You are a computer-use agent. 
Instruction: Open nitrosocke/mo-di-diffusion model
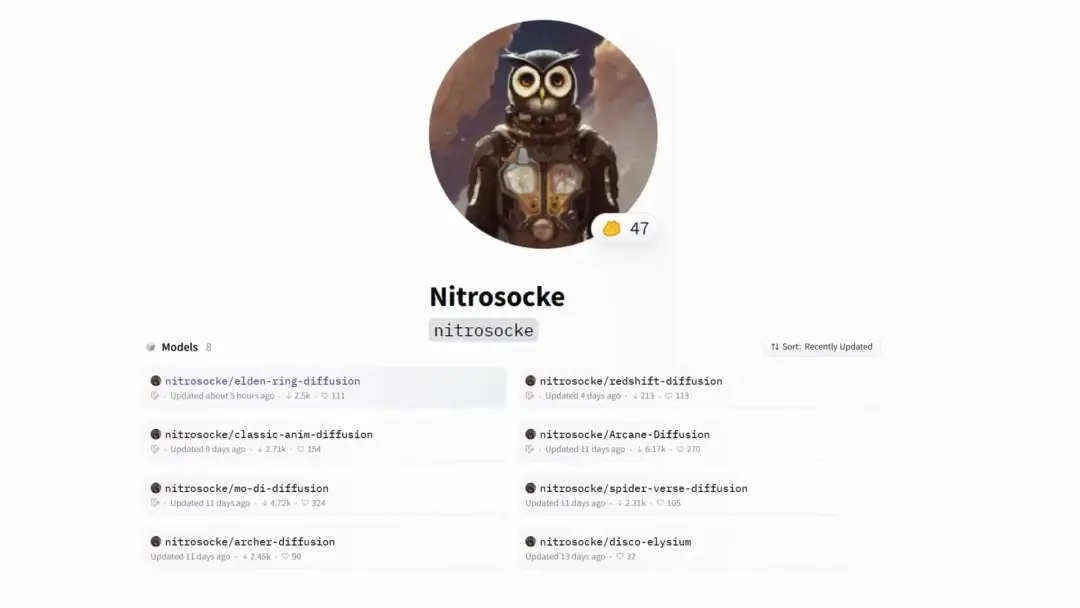tap(247, 488)
